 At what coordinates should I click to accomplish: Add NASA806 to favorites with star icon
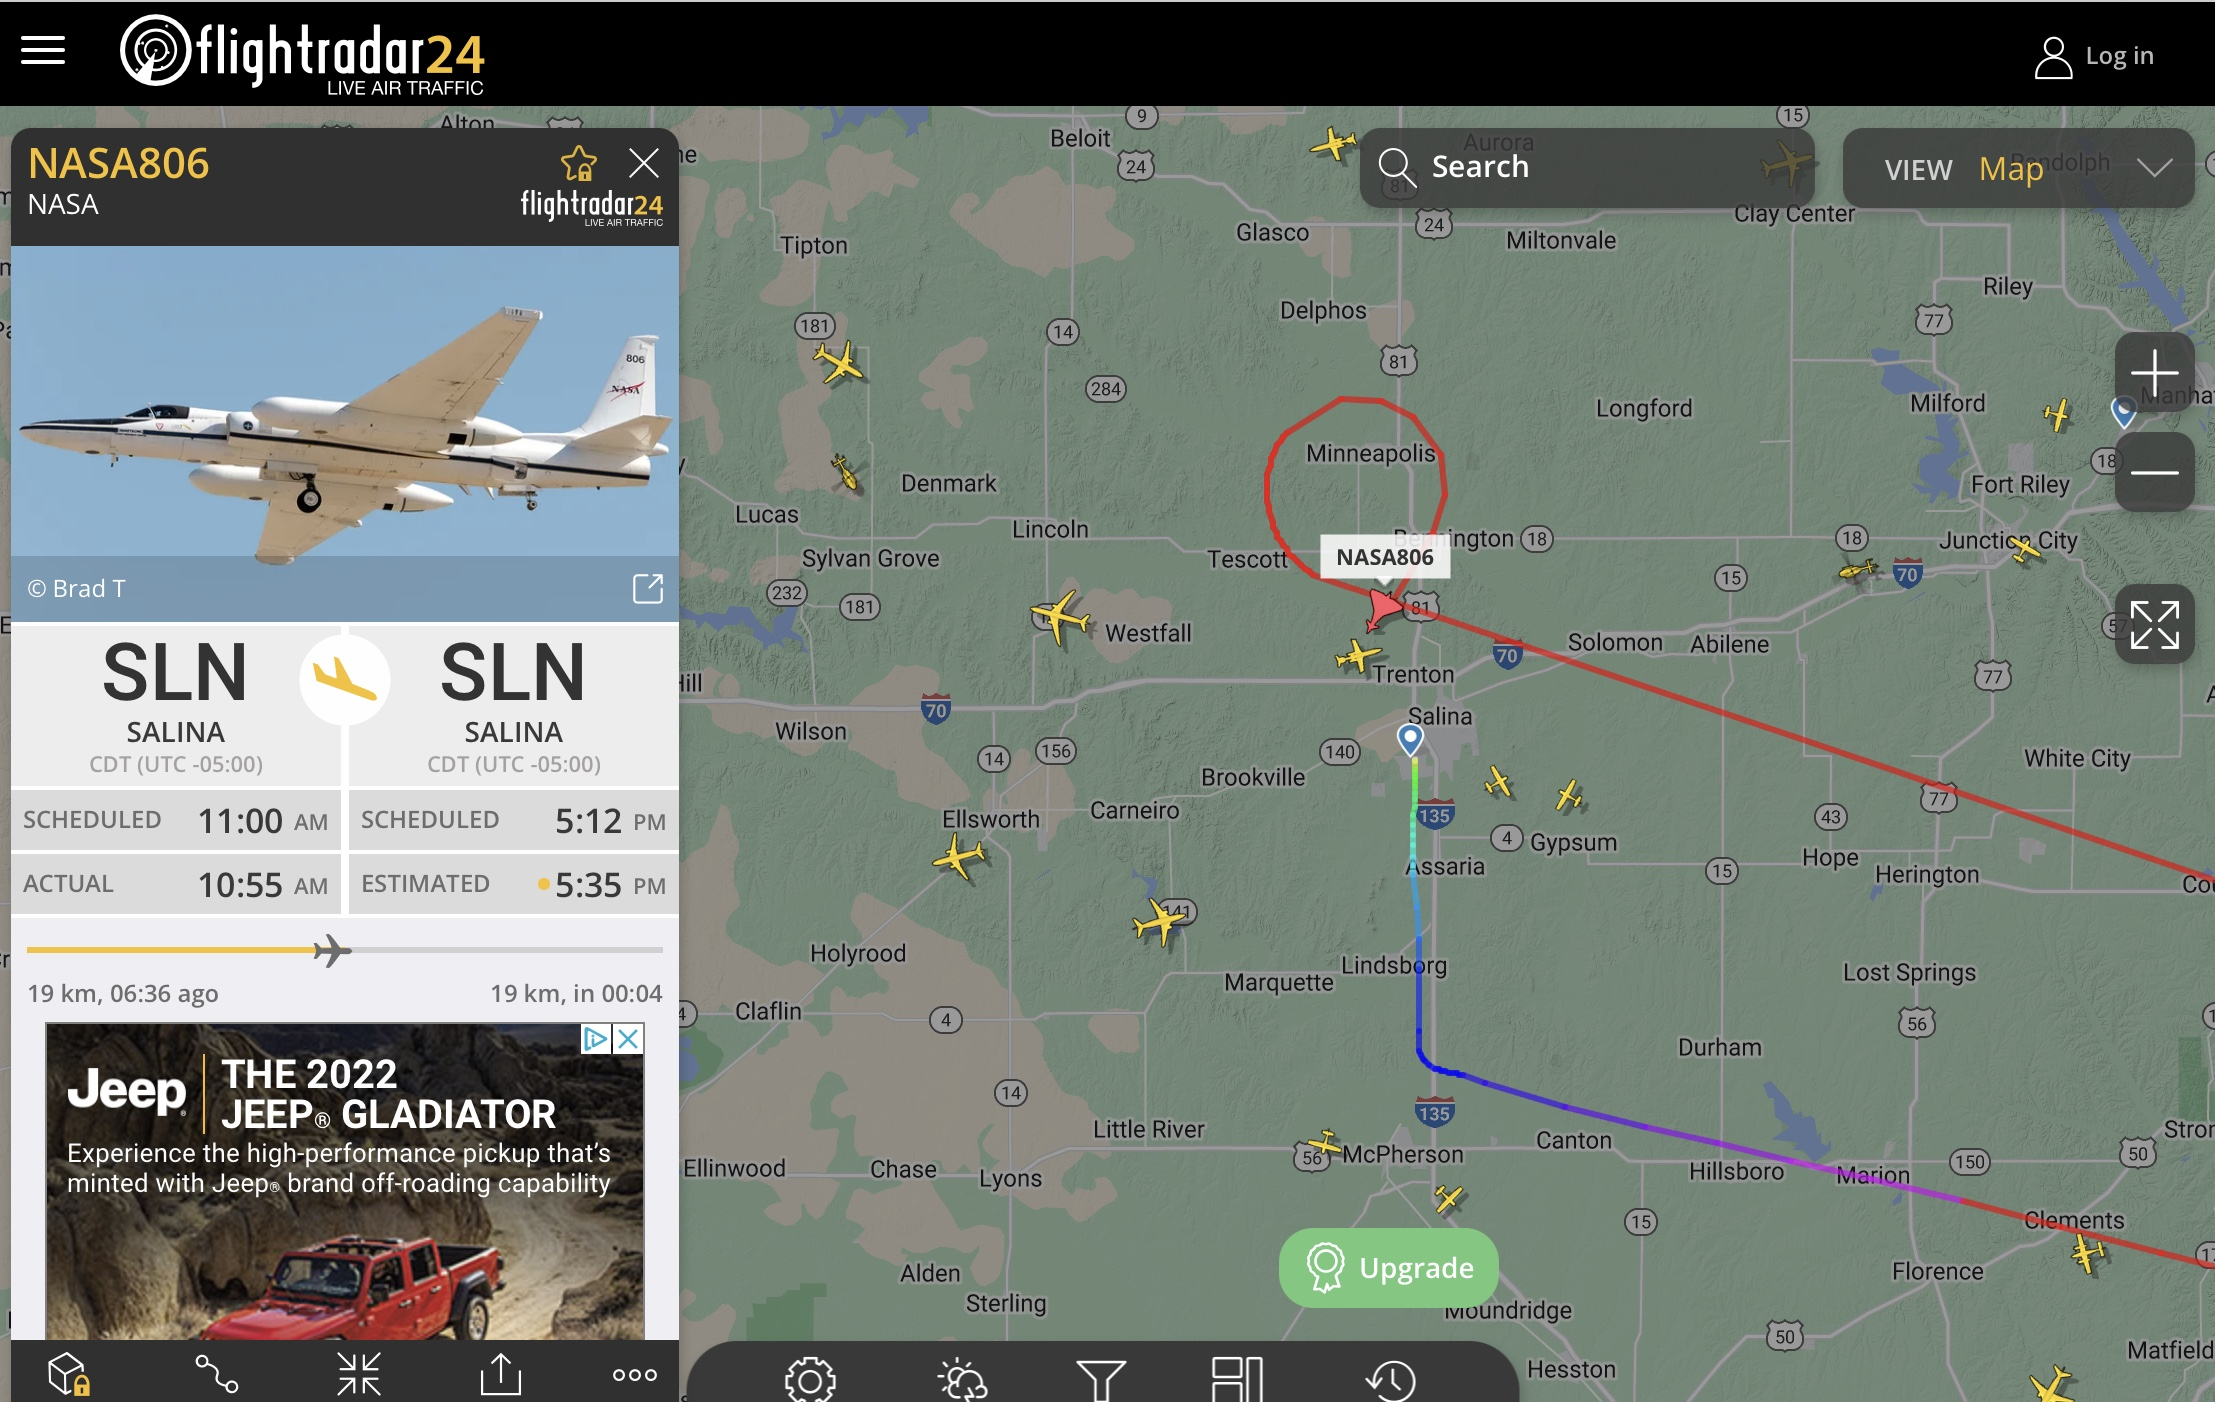pos(579,162)
